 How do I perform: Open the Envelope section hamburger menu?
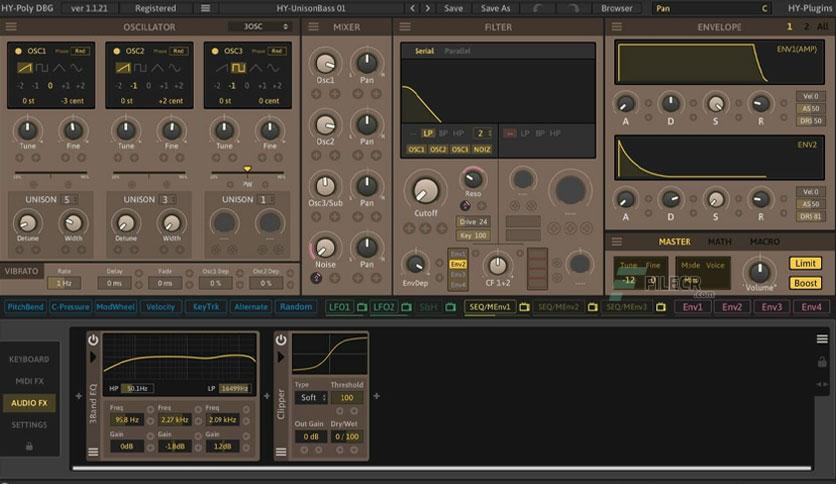coord(617,27)
